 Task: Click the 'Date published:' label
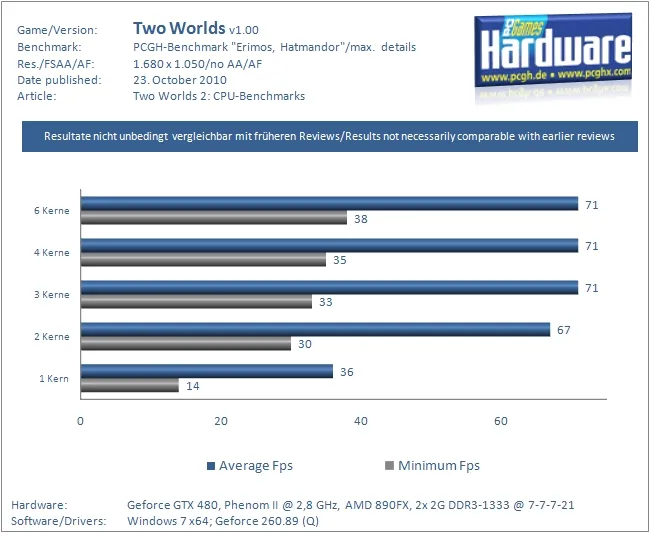coord(59,80)
